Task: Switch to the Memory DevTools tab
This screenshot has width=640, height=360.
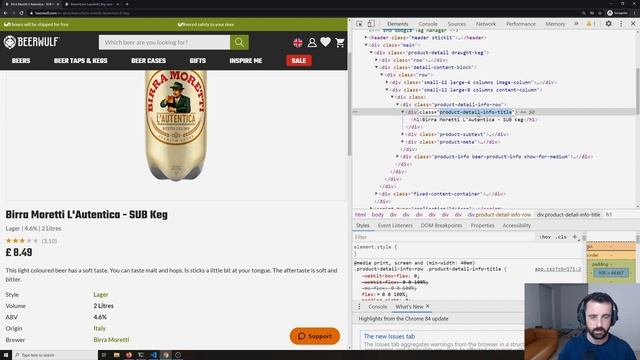Action: click(x=555, y=24)
